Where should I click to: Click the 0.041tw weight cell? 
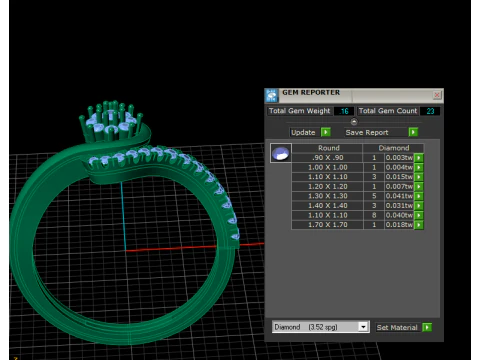point(399,196)
